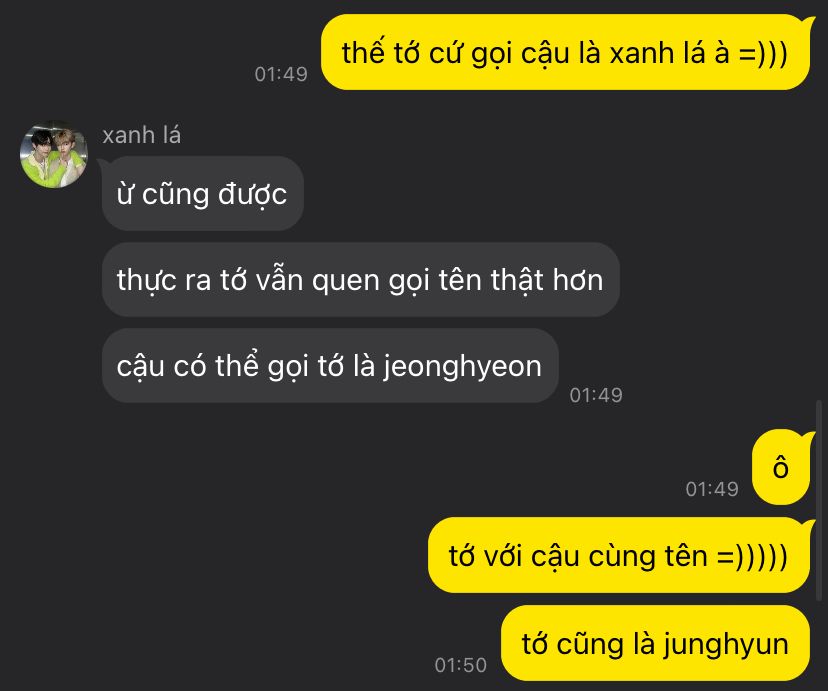Select the 'tớ cũng là junghyun' message

[655, 643]
